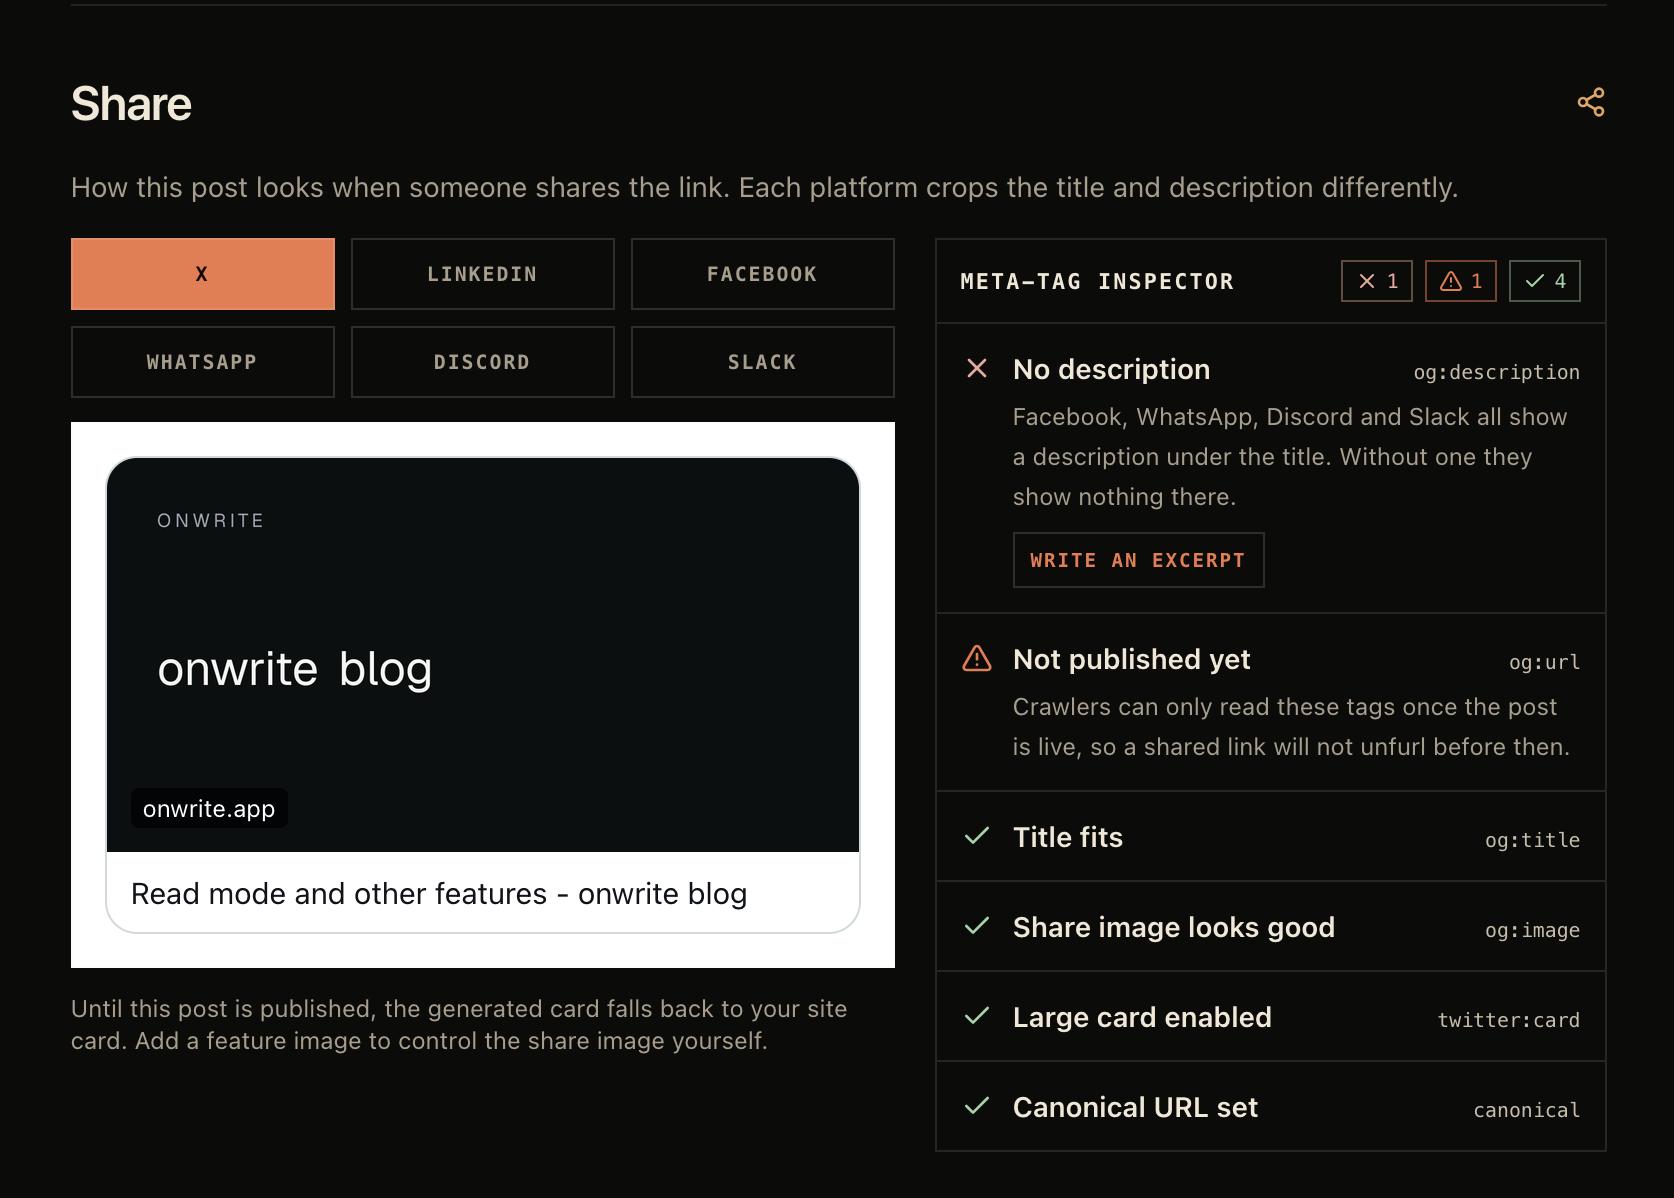Click the checkmark beside Canonical URL set
The width and height of the screenshot is (1674, 1198).
tap(977, 1106)
